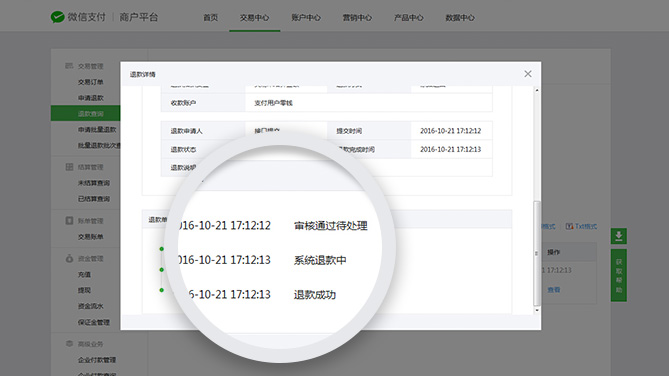The height and width of the screenshot is (376, 669).
Task: Switch to the 交易中心 tab
Action: click(254, 17)
